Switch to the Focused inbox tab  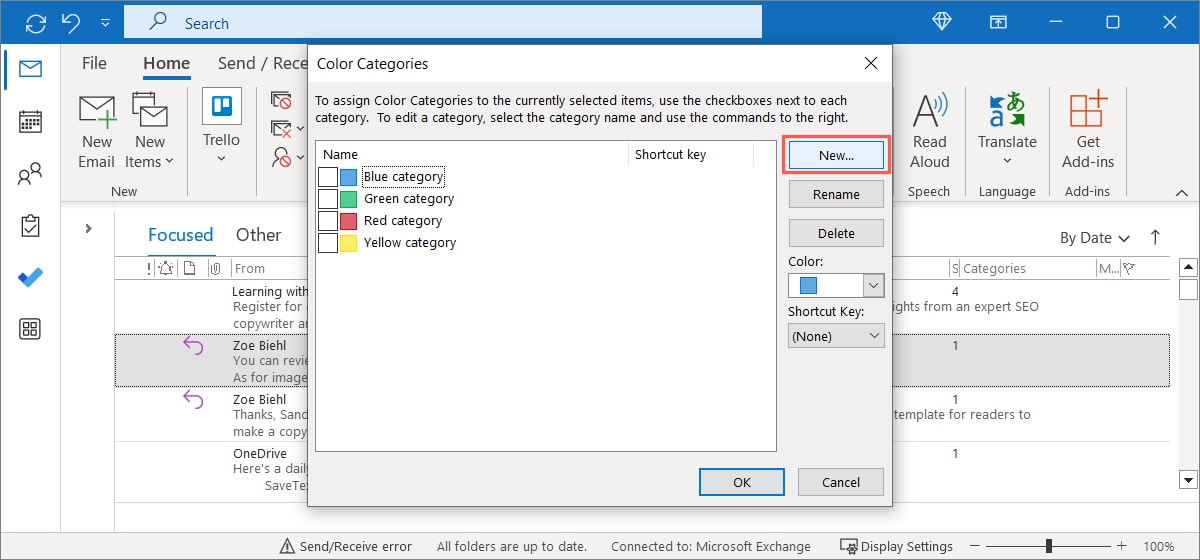(x=180, y=235)
